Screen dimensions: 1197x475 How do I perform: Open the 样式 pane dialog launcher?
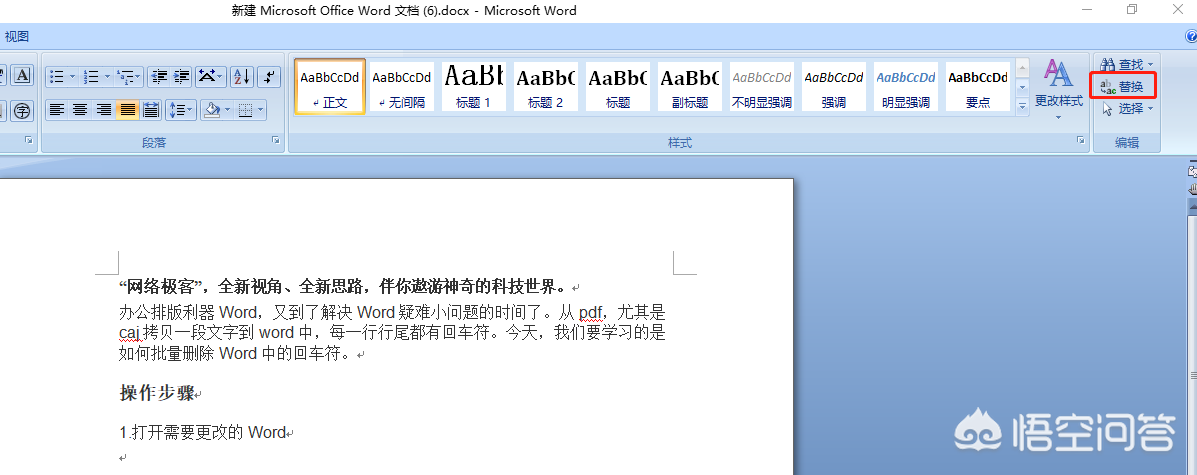[1080, 141]
